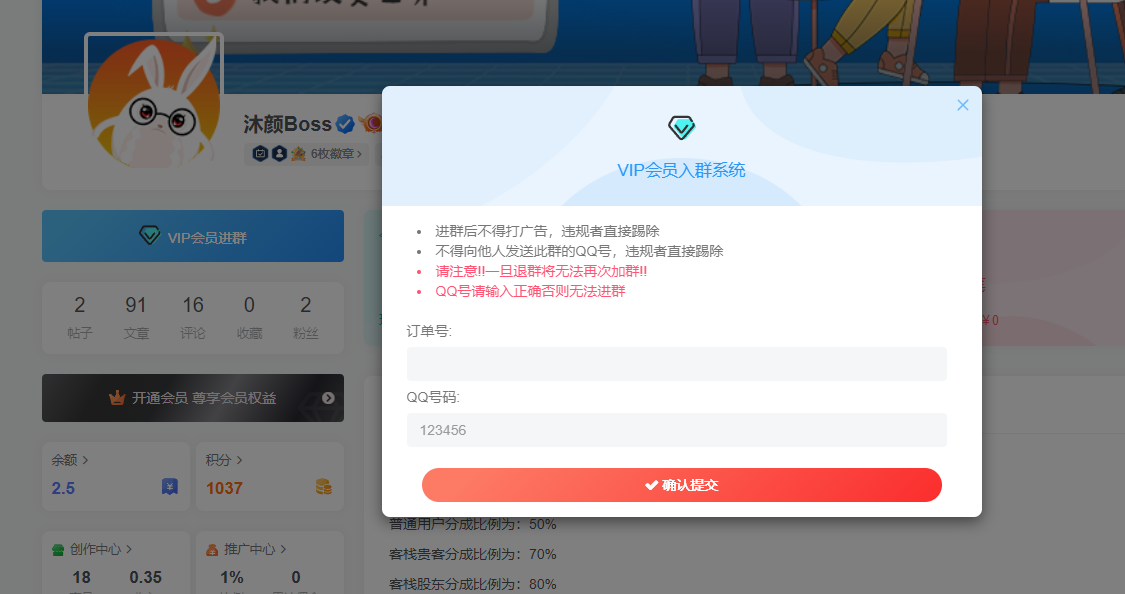Image resolution: width=1125 pixels, height=594 pixels.
Task: Click the gold crown badge icon before 6枚徽章
Action: (x=298, y=154)
